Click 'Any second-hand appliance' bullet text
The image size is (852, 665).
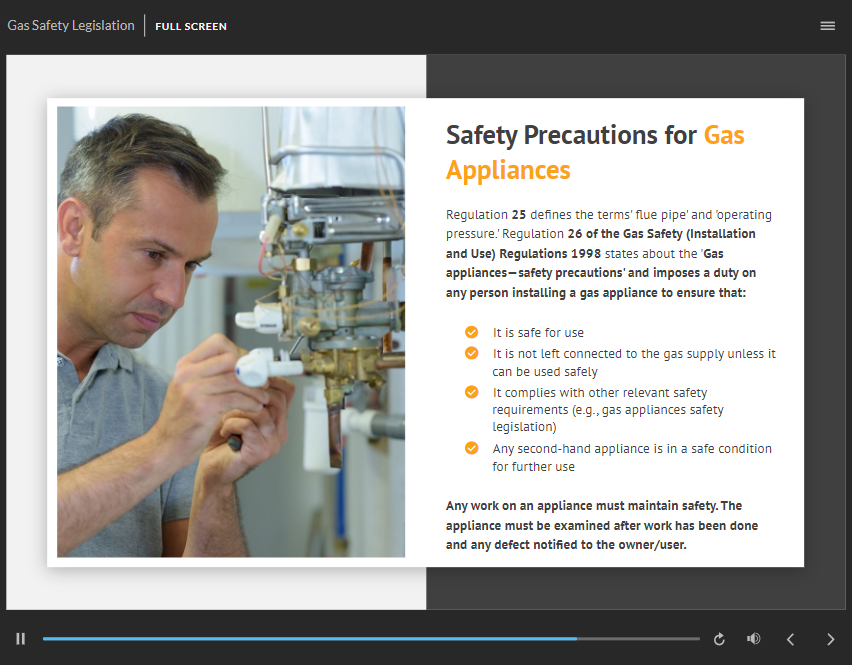click(632, 457)
